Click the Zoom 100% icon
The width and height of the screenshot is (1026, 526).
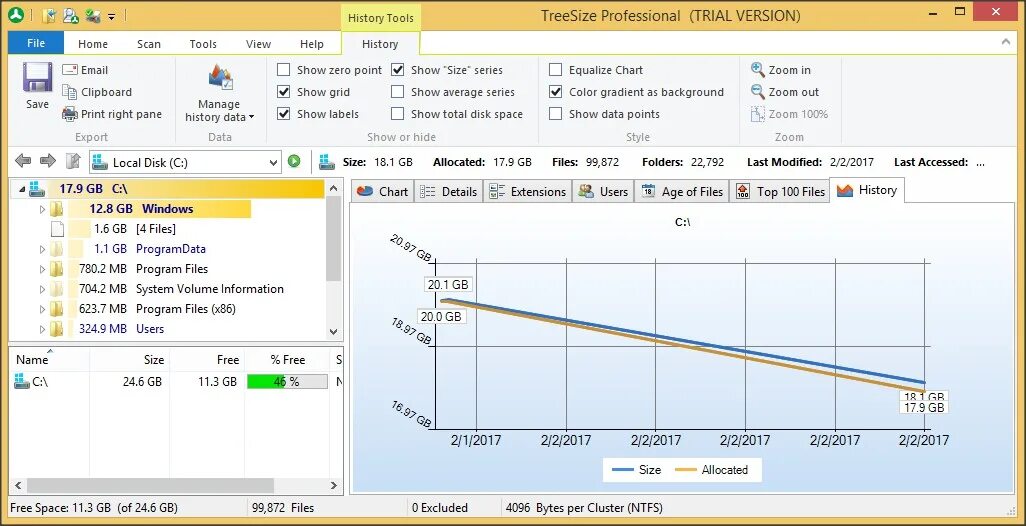pos(758,114)
